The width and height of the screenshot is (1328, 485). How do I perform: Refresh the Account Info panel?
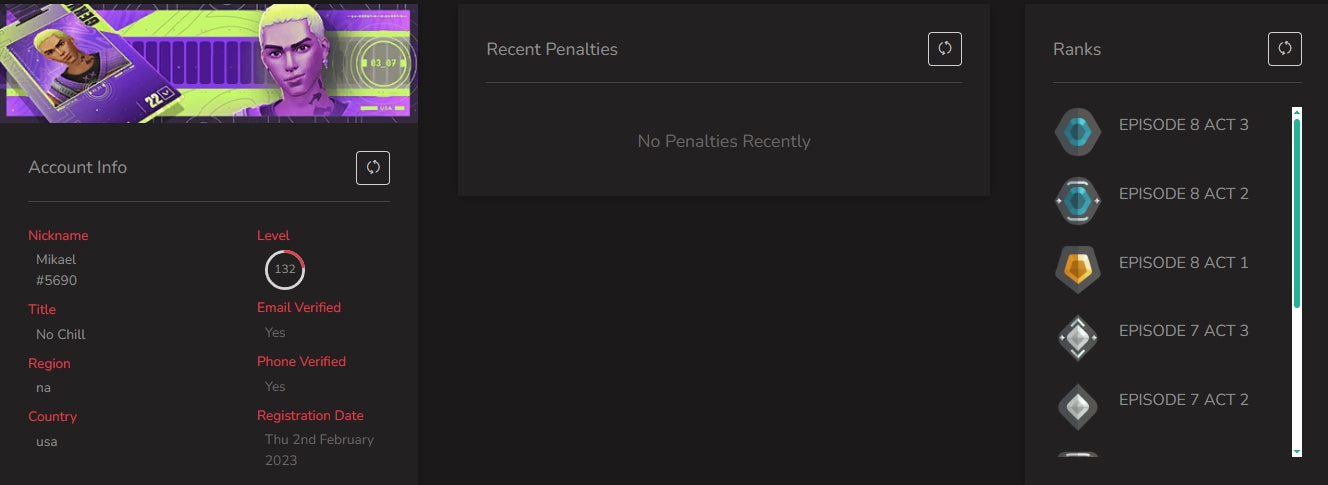[x=373, y=168]
